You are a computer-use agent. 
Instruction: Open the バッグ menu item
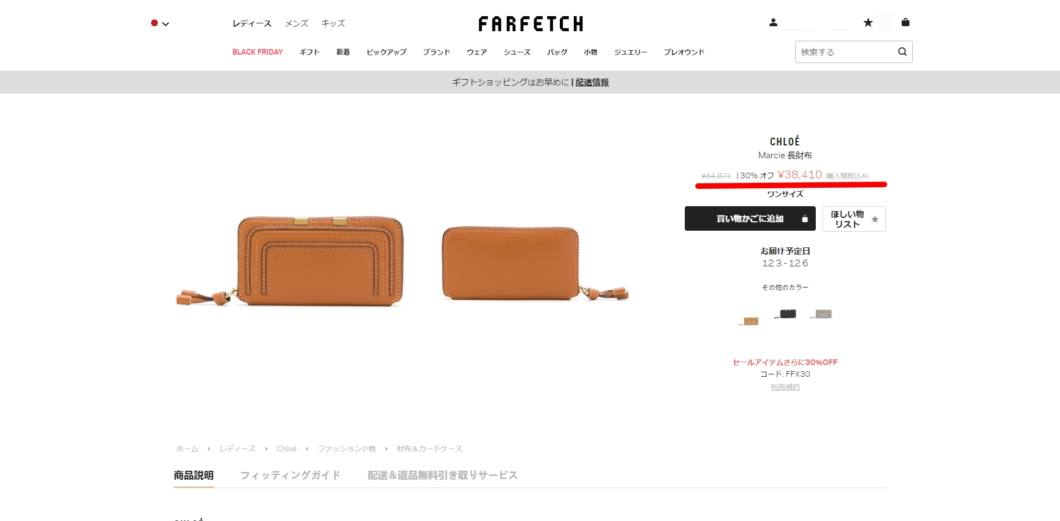tap(557, 52)
